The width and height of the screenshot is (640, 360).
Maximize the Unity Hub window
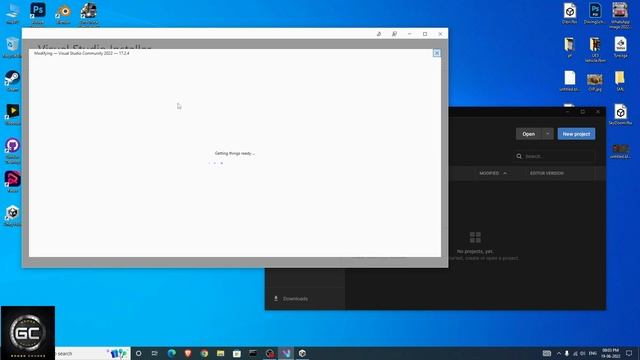tap(583, 111)
